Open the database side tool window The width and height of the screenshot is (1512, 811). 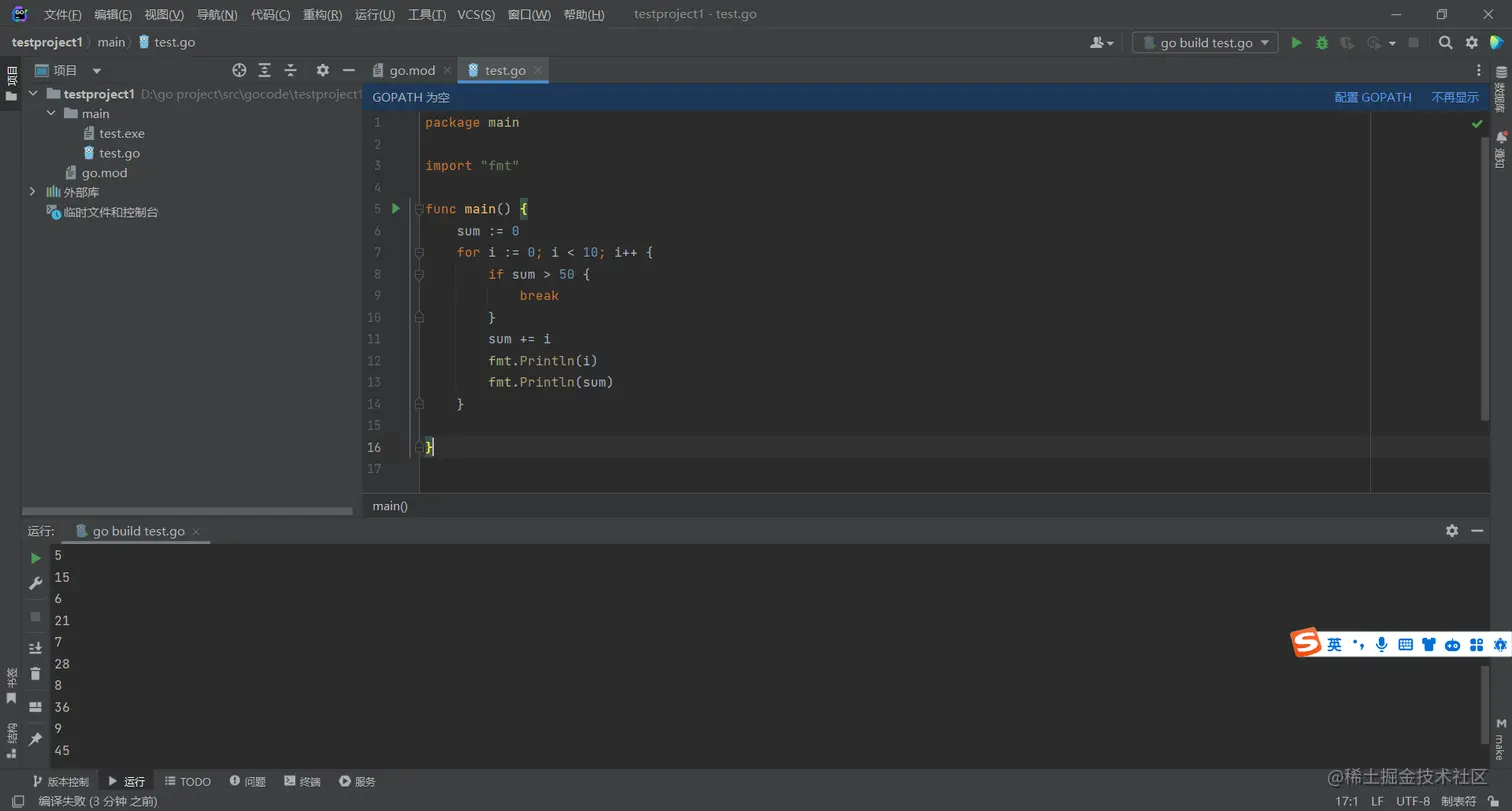point(1500,90)
